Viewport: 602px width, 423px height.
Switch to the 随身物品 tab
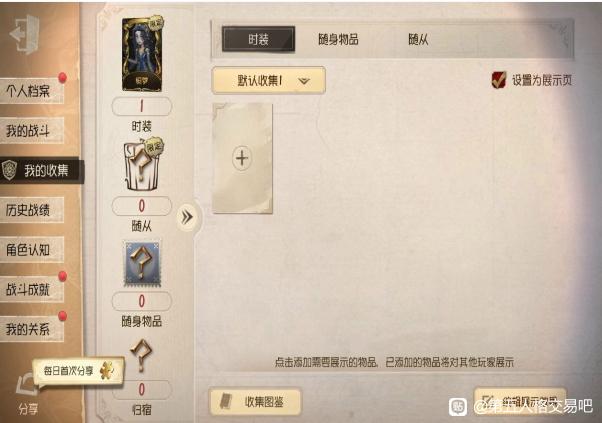coord(338,39)
